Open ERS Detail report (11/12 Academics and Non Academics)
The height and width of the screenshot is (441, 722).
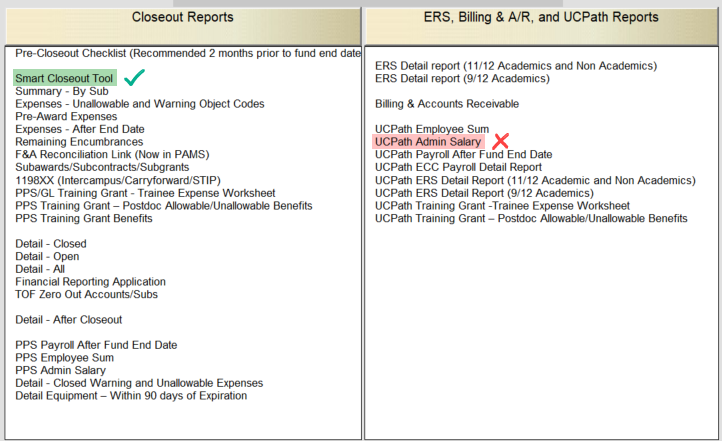(x=516, y=66)
